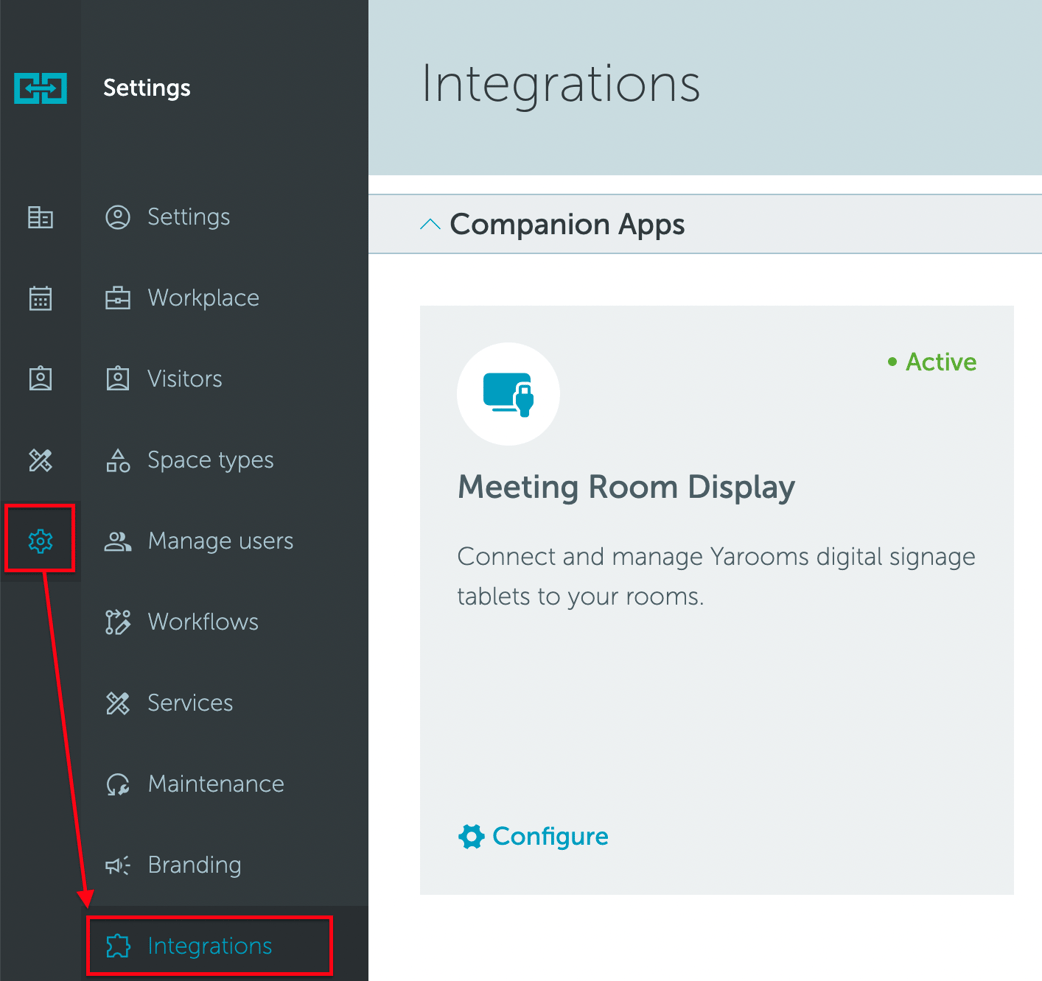
Task: Click the Meeting Room Display app icon
Action: [508, 394]
